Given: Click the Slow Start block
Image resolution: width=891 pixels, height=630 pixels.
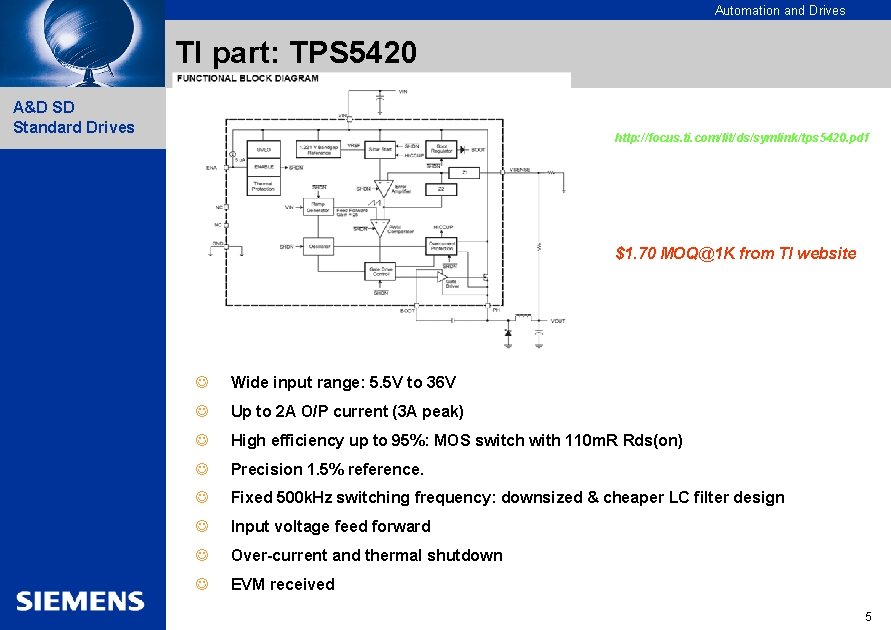Looking at the screenshot, I should coord(380,149).
